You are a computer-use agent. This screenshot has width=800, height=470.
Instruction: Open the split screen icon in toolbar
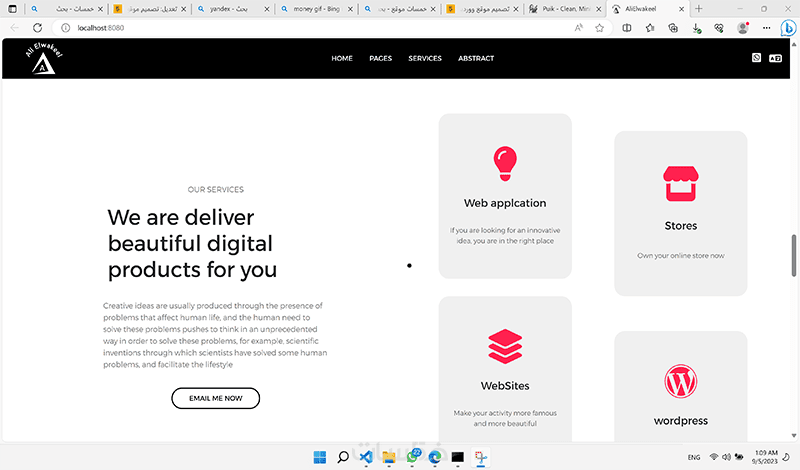click(627, 28)
